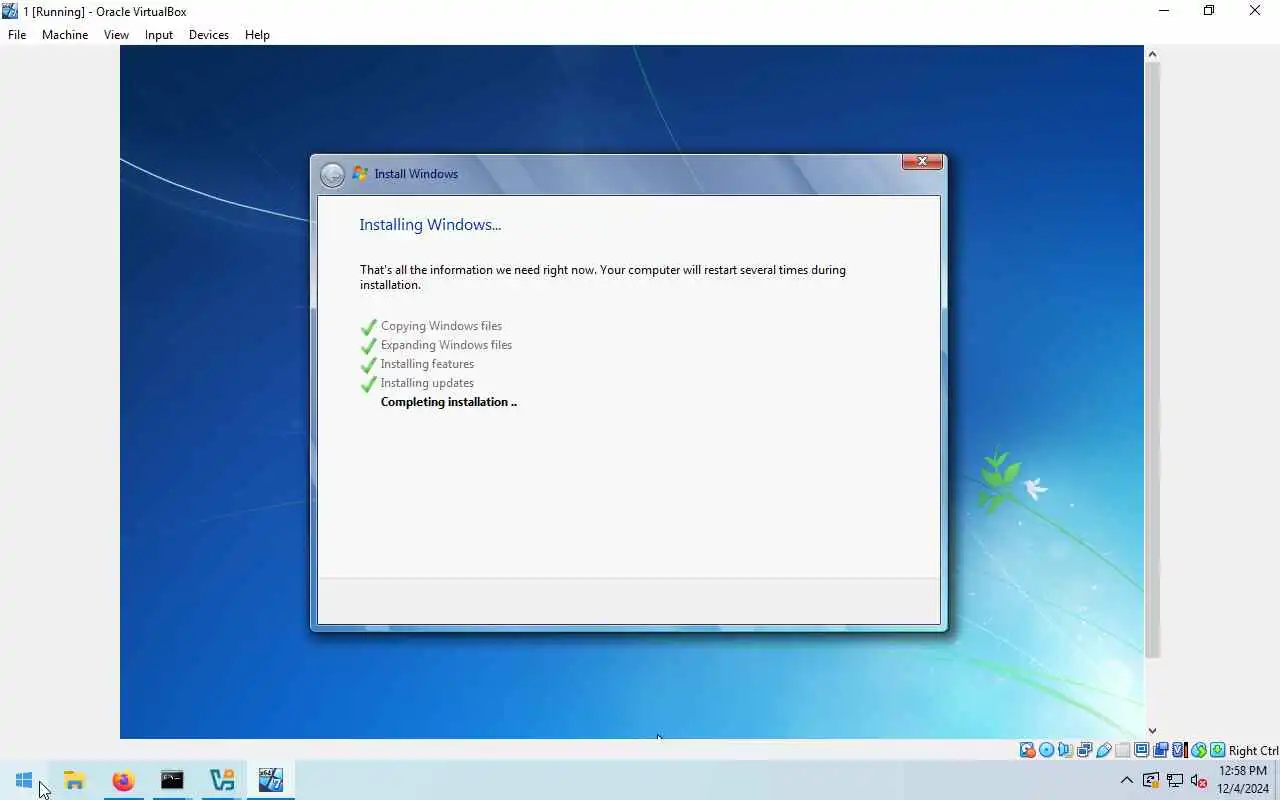
Task: Launch Firefox from the taskbar
Action: click(x=123, y=780)
